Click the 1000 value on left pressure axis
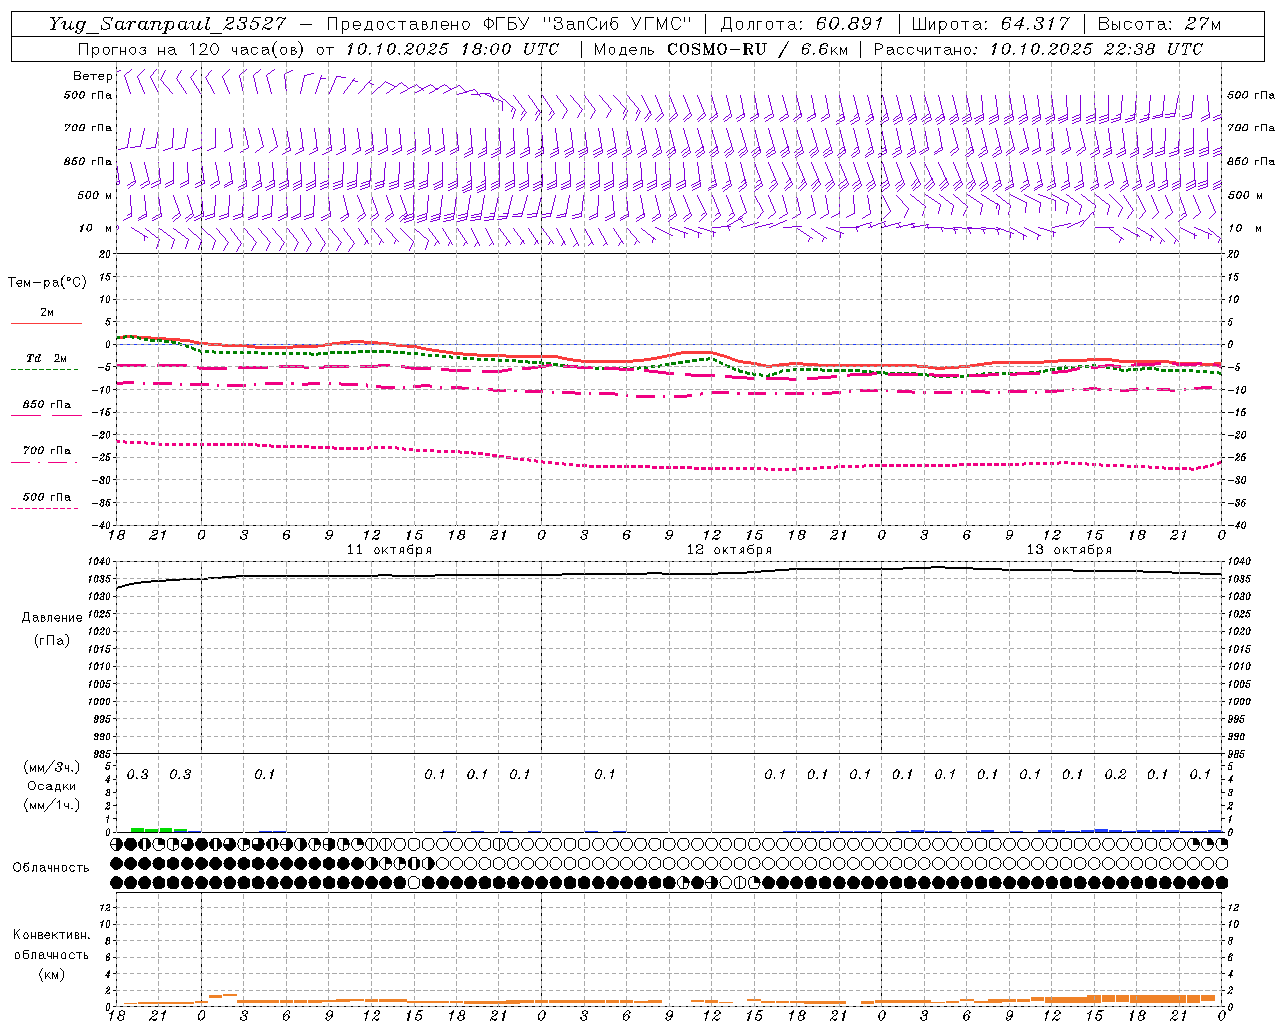Viewport: 1280px width, 1024px height. coord(101,702)
